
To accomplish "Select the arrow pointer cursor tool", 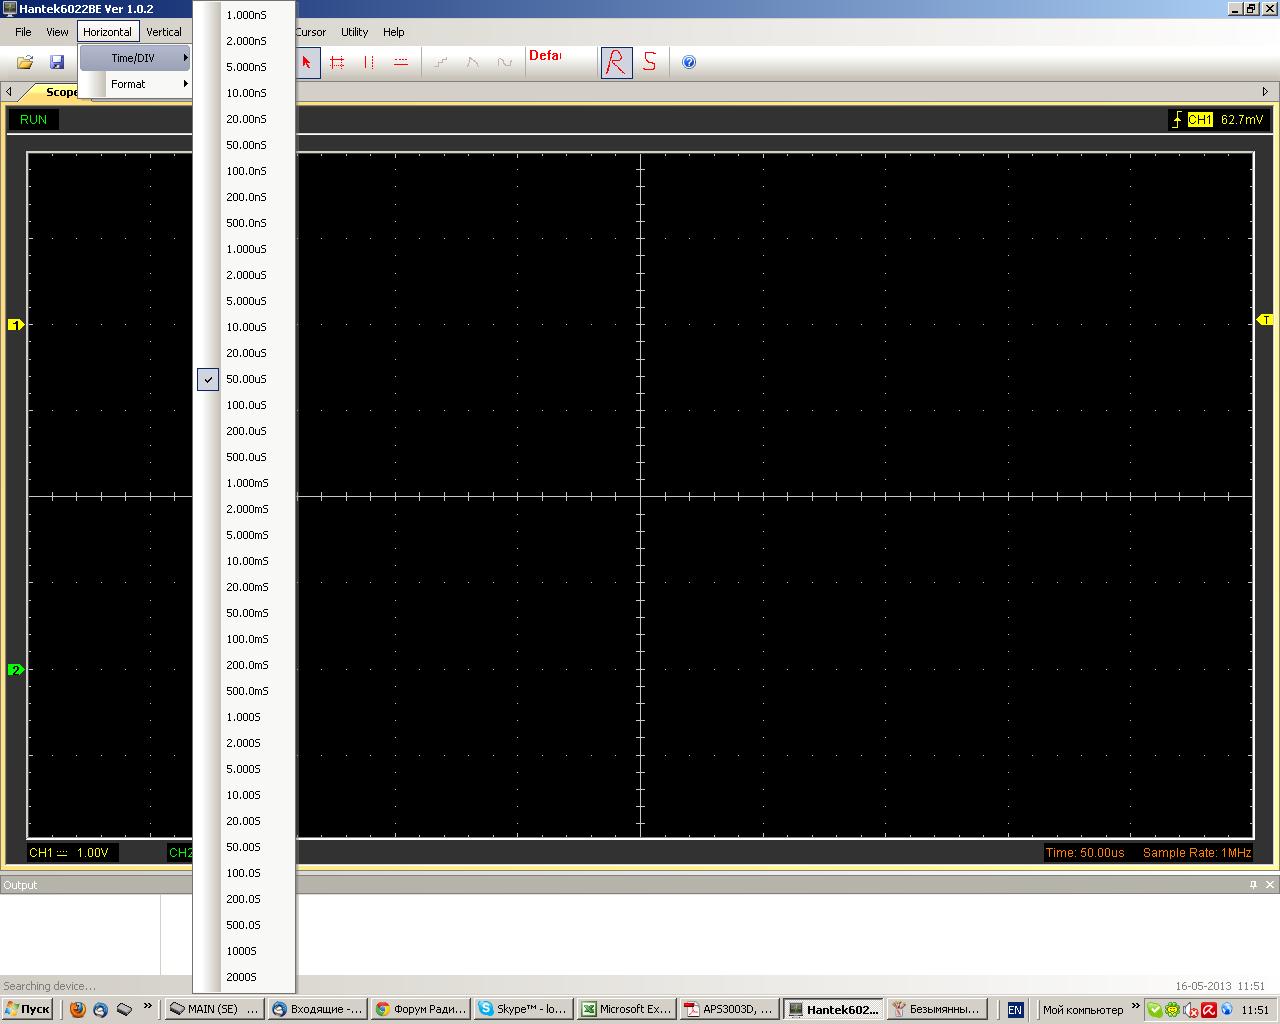I will tap(306, 62).
